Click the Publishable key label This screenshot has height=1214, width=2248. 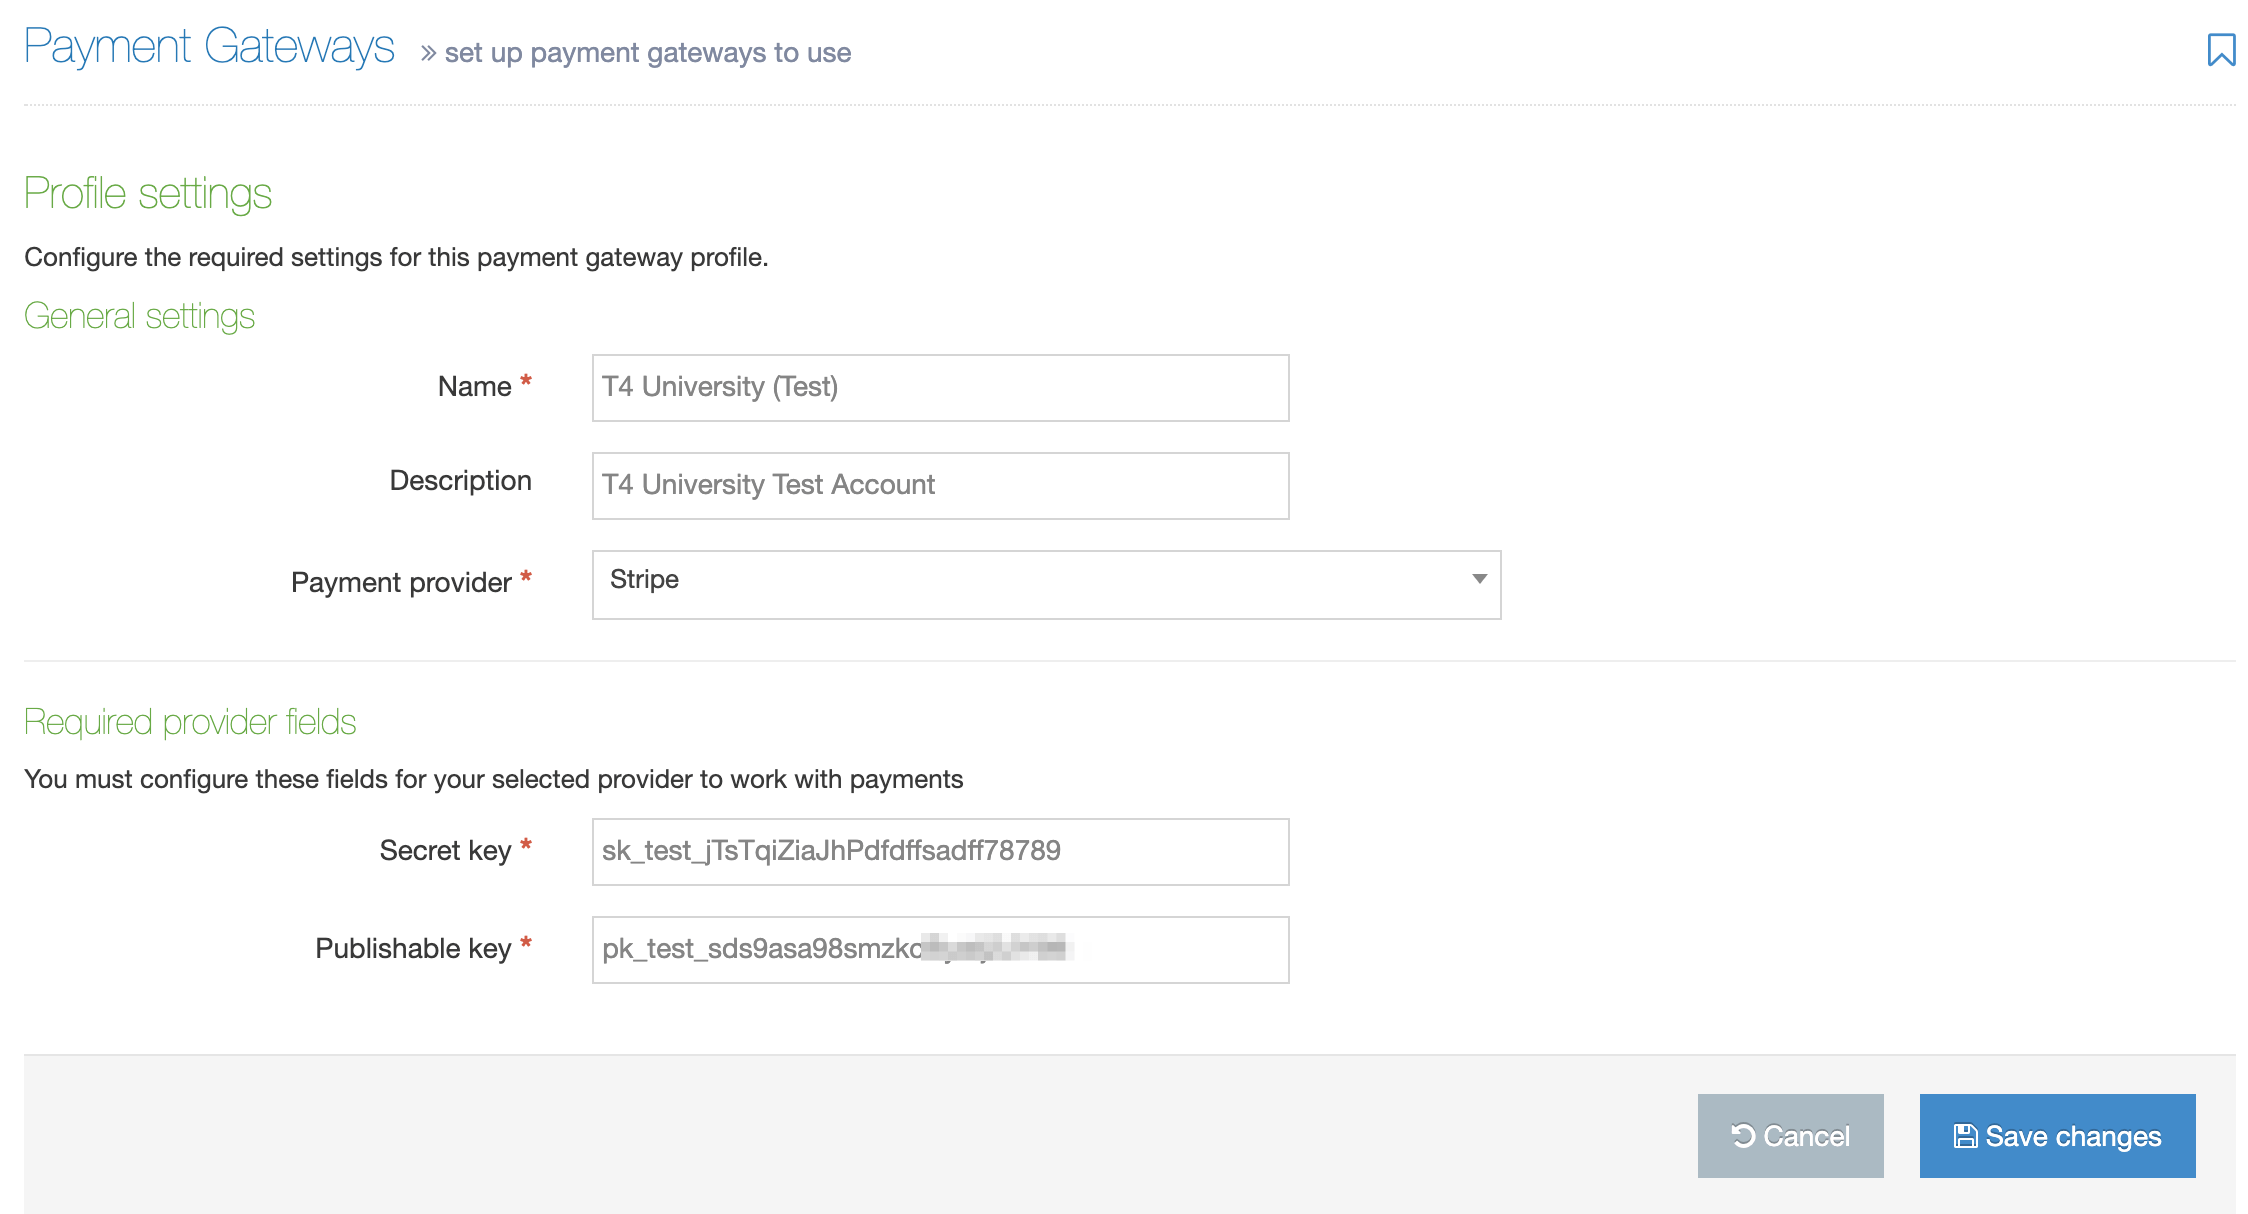click(413, 949)
